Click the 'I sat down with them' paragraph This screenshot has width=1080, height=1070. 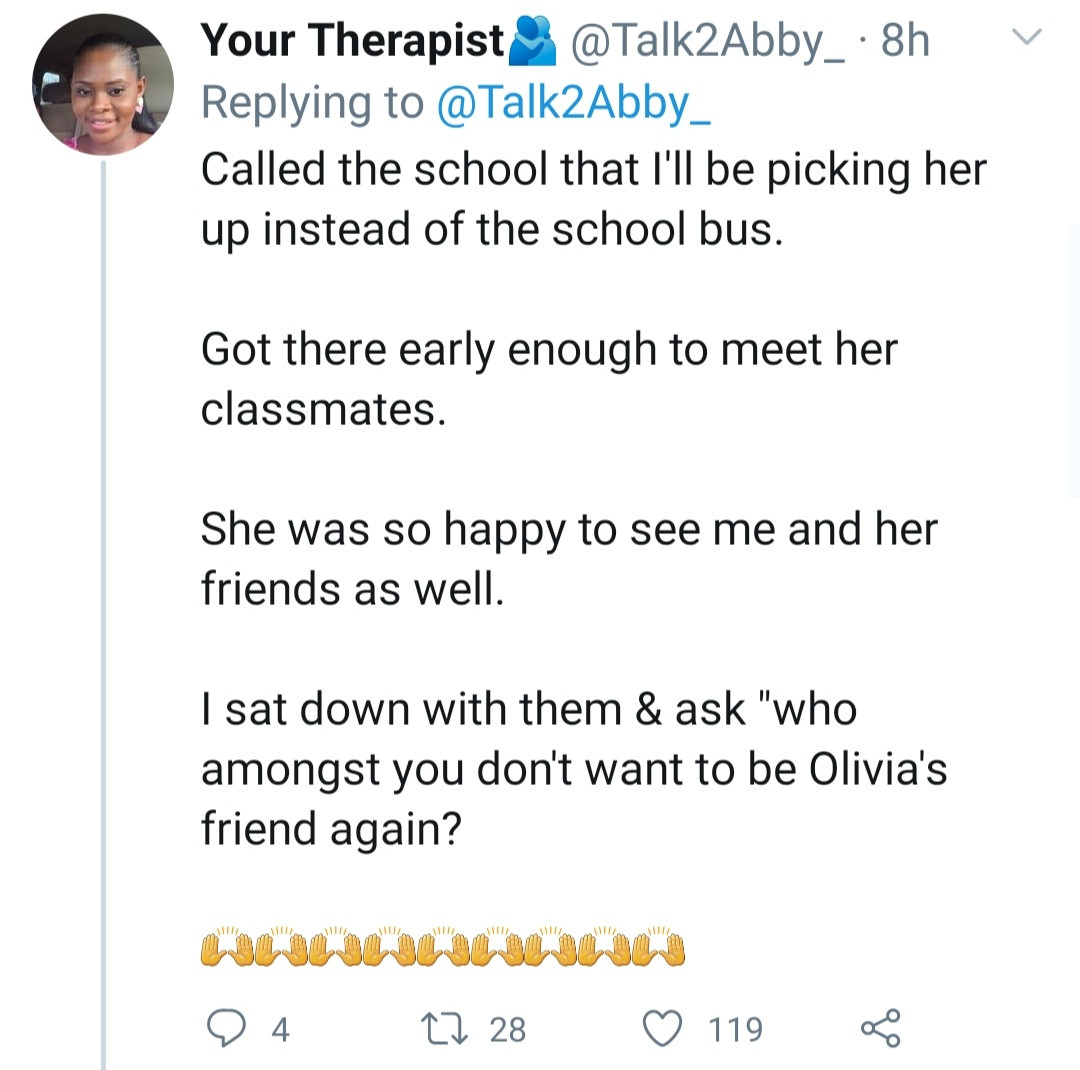coord(573,769)
